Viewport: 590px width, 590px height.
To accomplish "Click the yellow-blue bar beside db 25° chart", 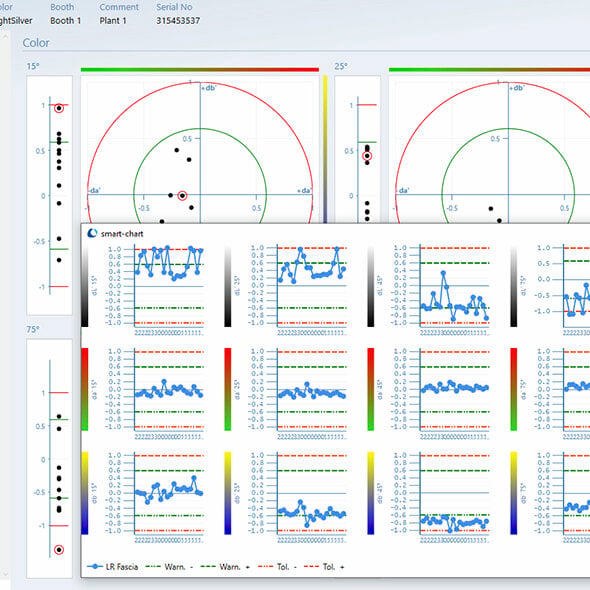I will 228,493.
